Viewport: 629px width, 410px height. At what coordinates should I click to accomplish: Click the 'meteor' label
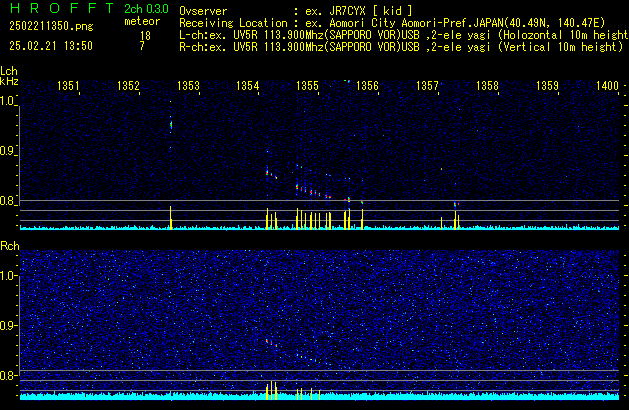(142, 21)
